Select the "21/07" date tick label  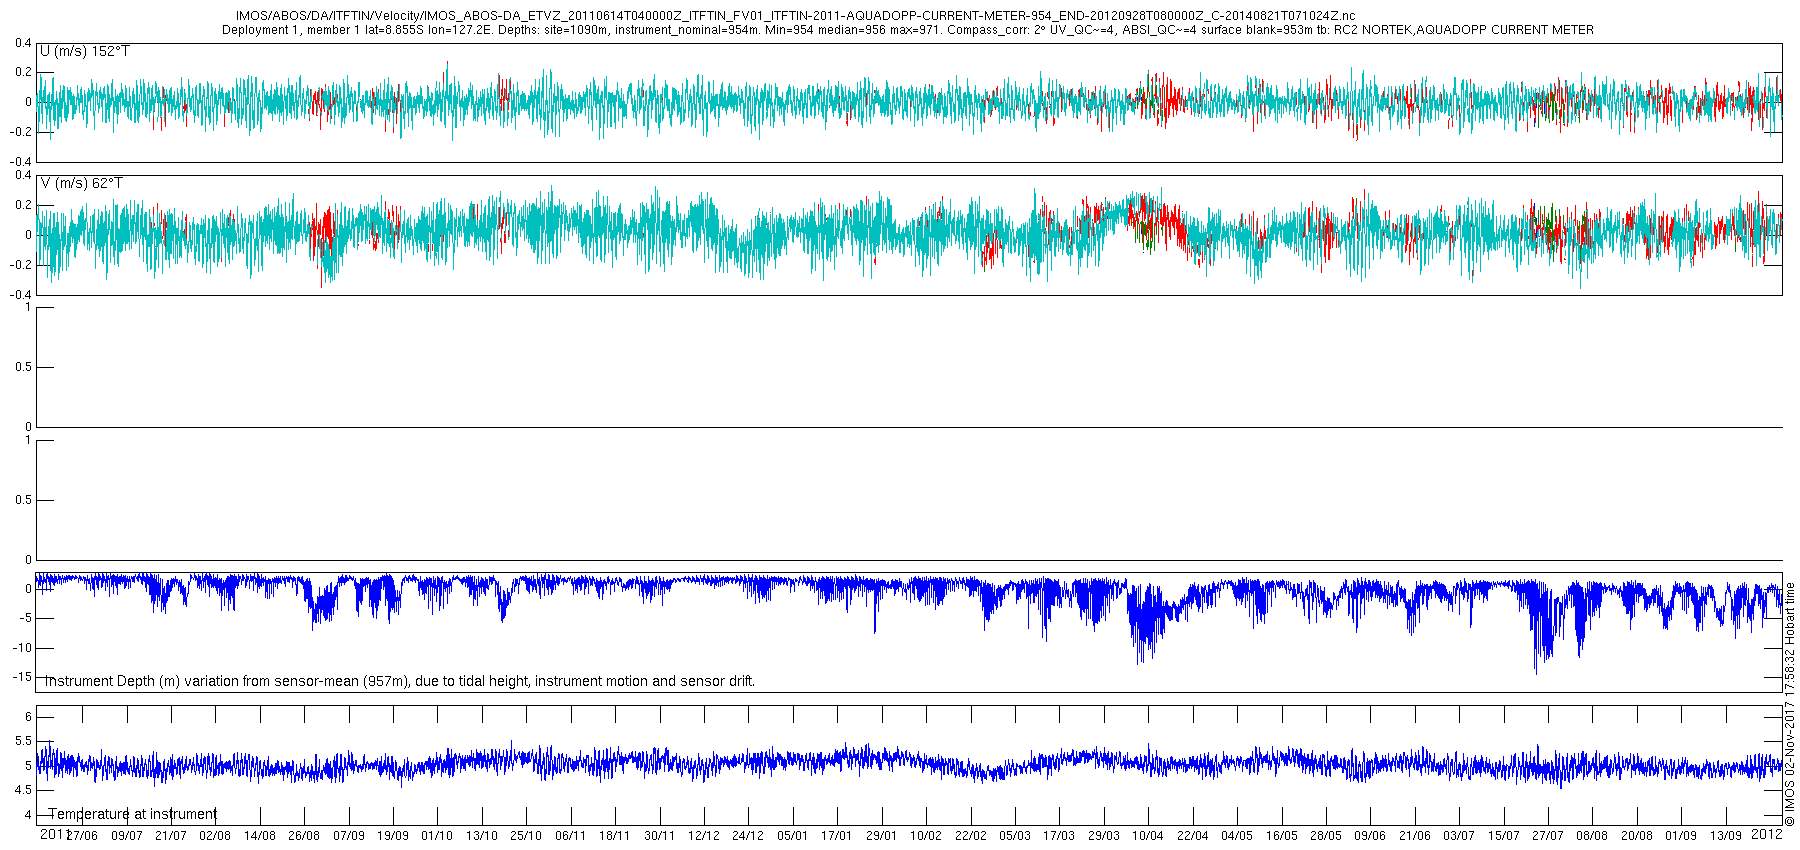coord(171,836)
